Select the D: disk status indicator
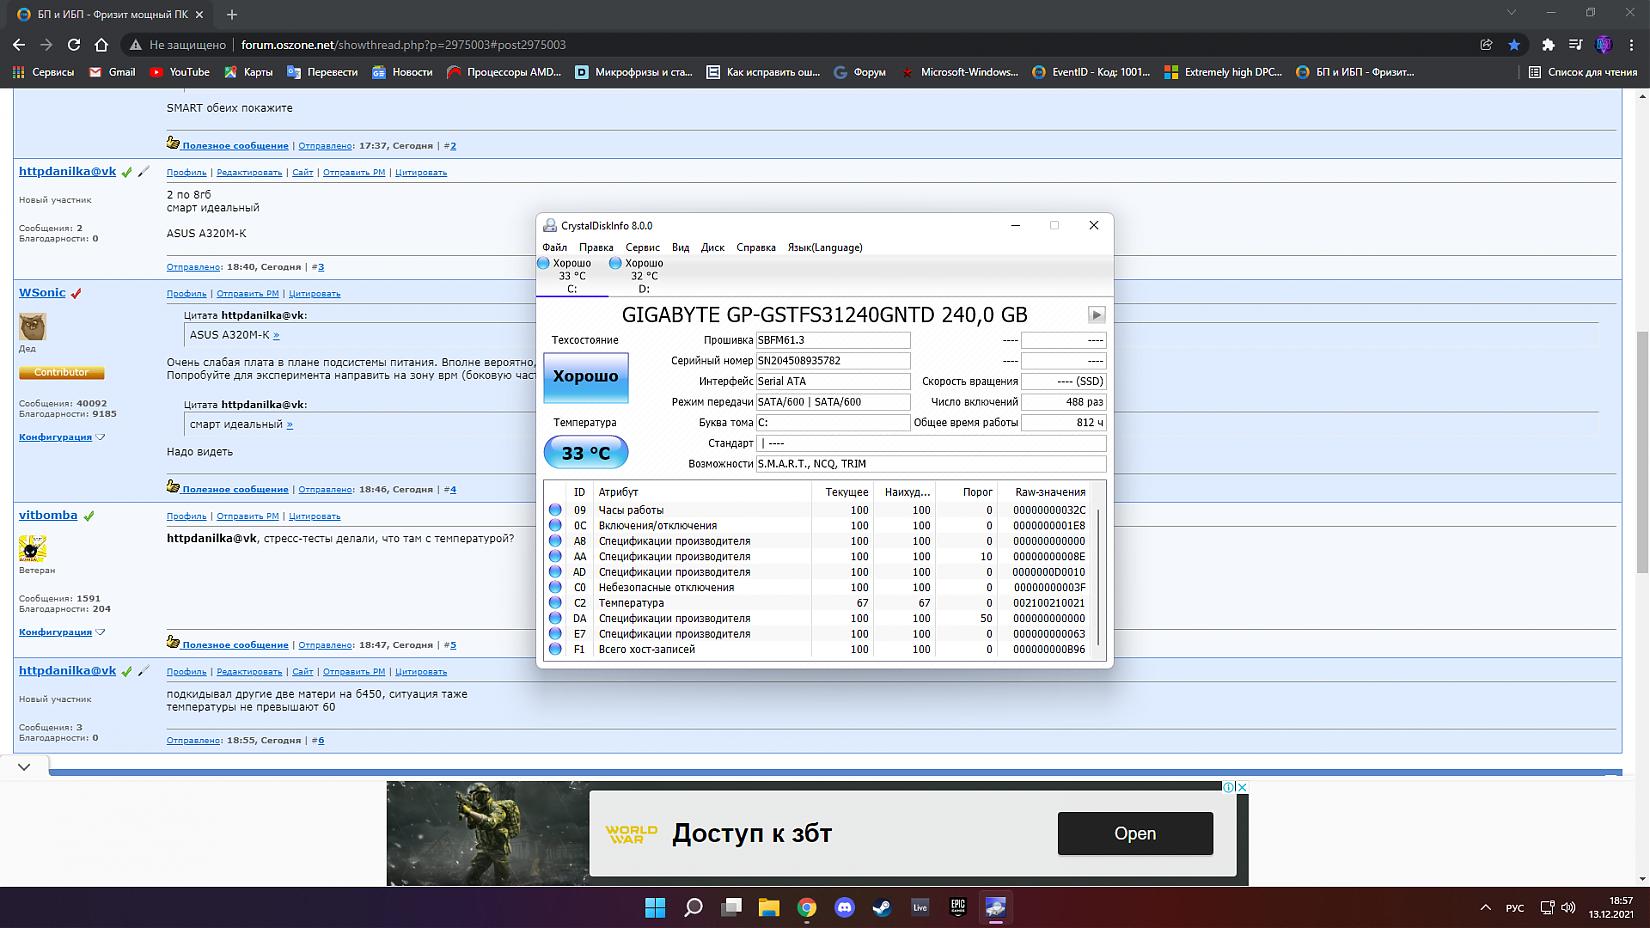The width and height of the screenshot is (1650, 928). [643, 275]
